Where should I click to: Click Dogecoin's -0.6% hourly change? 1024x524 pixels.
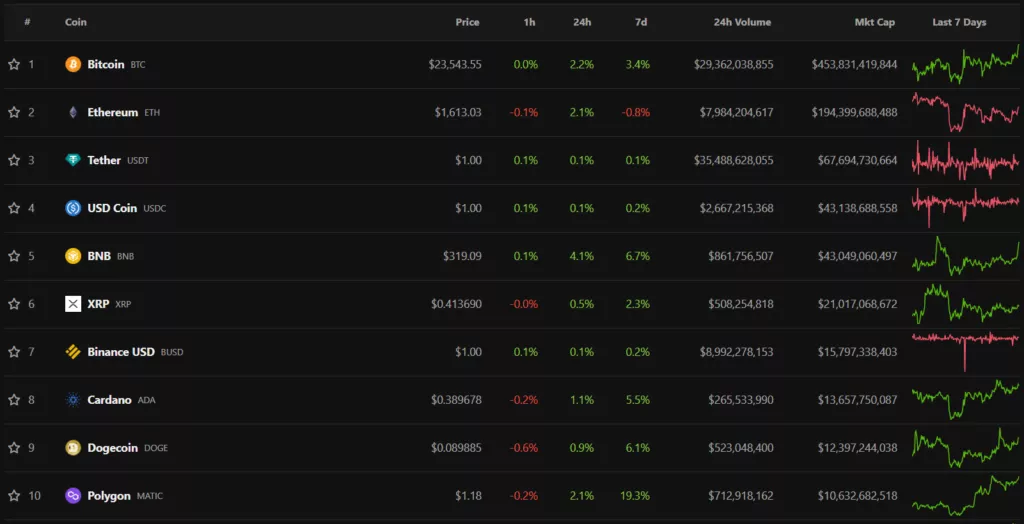pos(524,448)
